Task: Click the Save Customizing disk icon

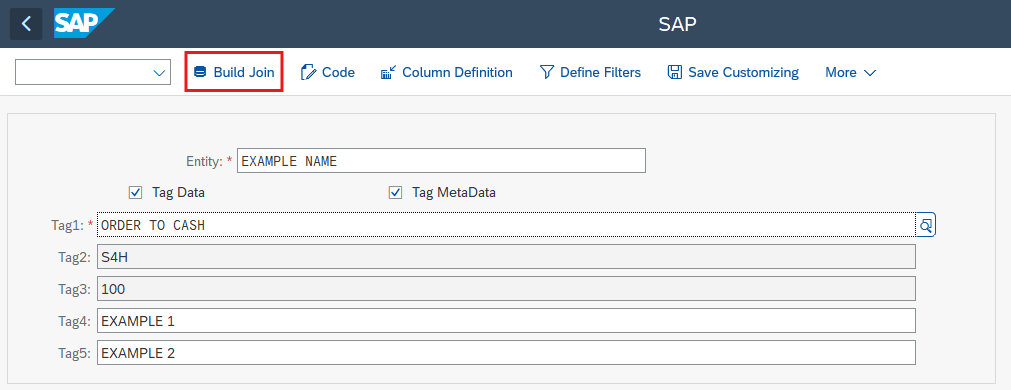Action: coord(674,72)
